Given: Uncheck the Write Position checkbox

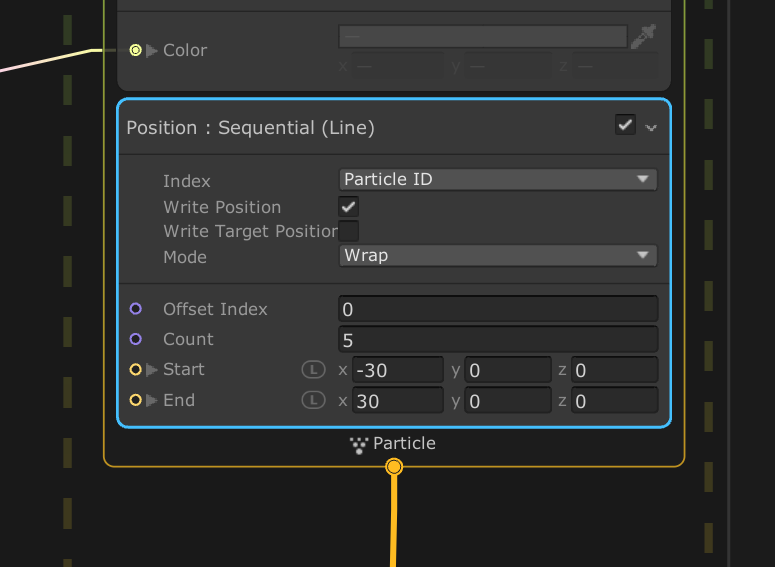Looking at the screenshot, I should 348,207.
